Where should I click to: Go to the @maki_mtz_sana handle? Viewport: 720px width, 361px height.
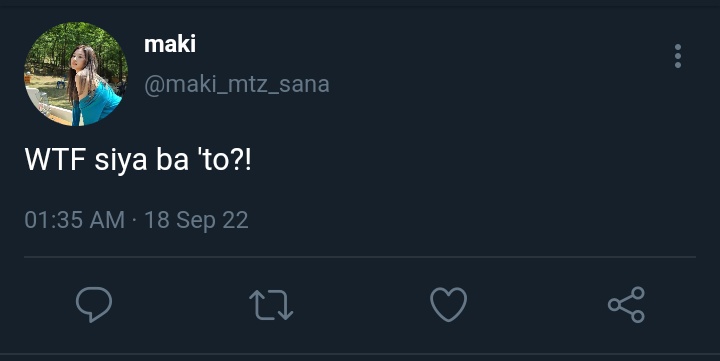tap(237, 85)
